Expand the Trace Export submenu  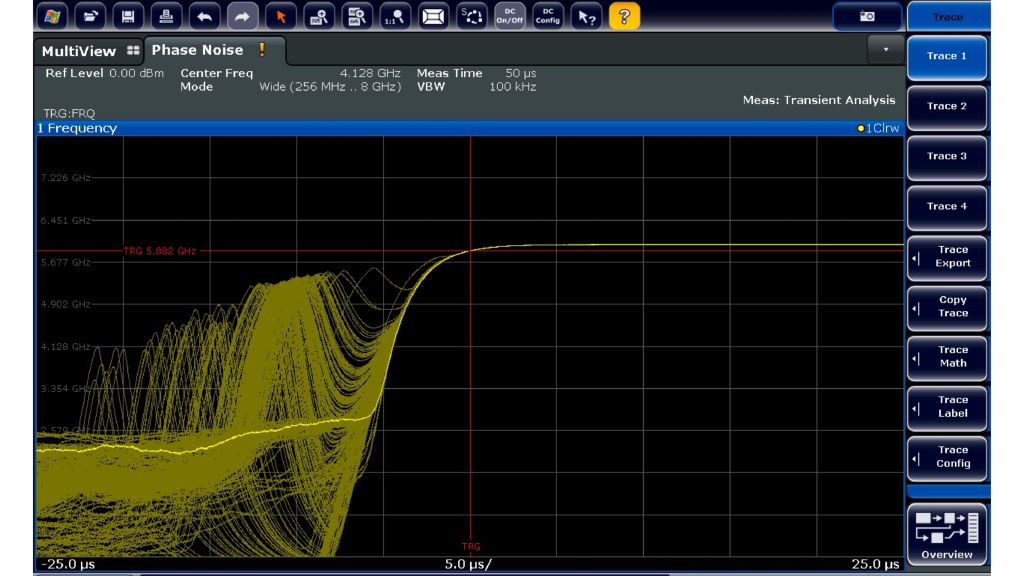[946, 257]
